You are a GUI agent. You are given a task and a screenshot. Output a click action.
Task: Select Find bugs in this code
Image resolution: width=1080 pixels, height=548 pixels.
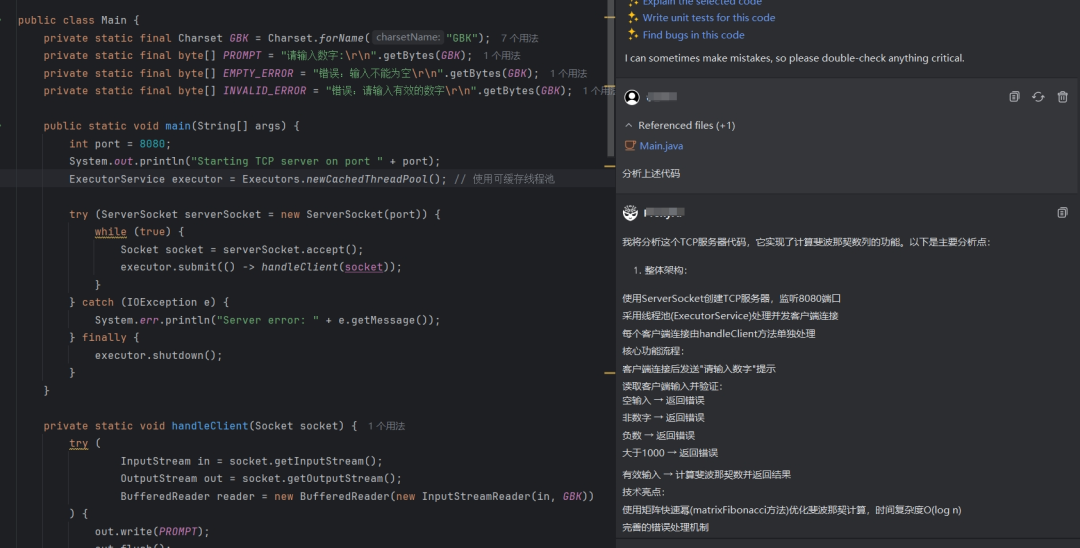tap(693, 35)
